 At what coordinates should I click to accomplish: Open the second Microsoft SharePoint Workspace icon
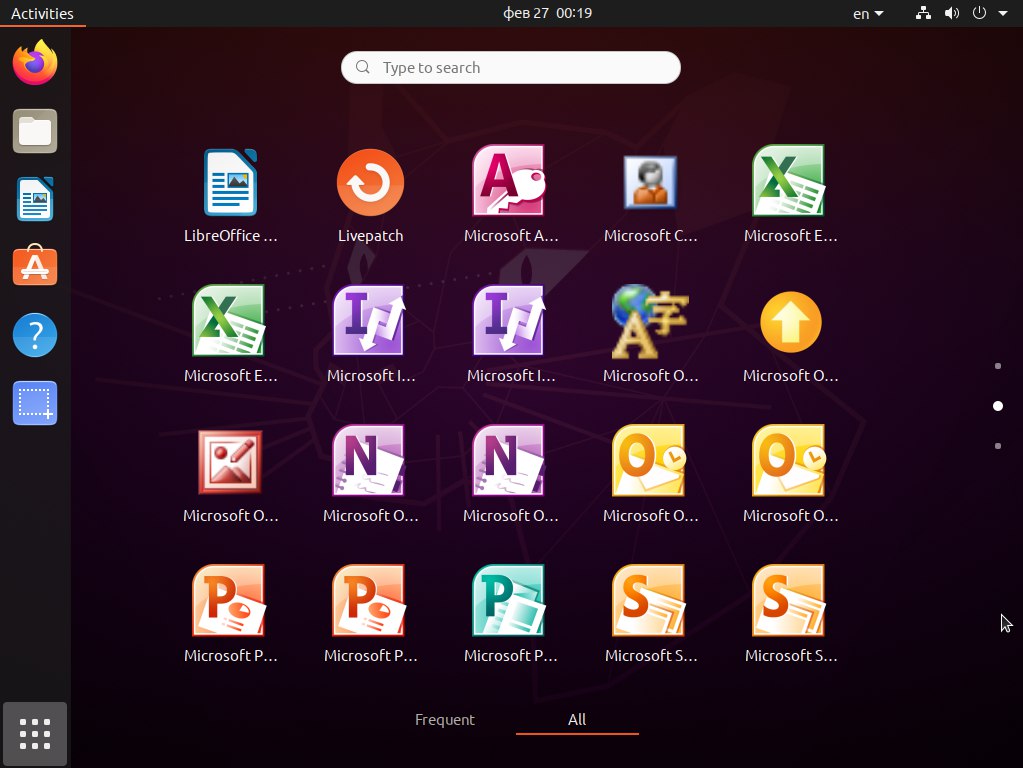pyautogui.click(x=789, y=600)
